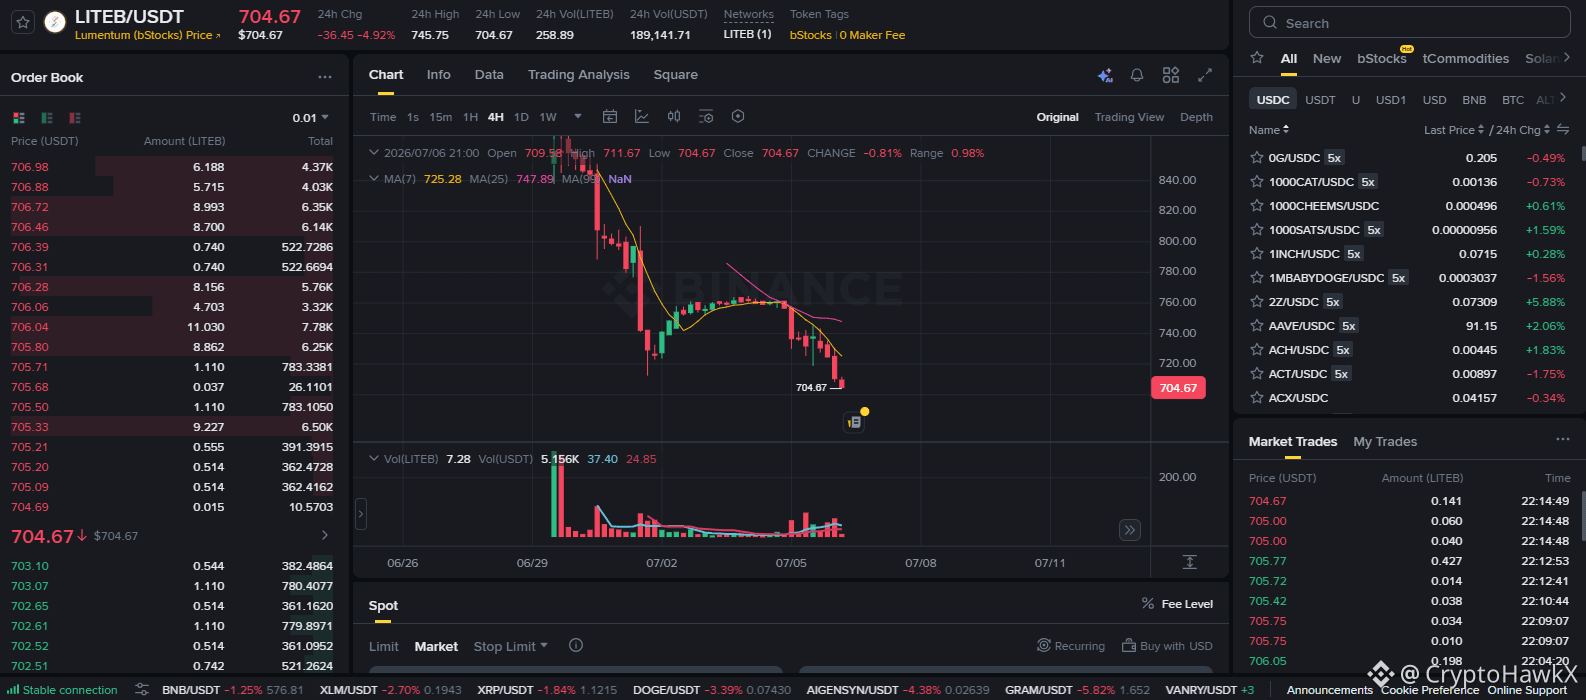Collapse the Vol indicator legend chevron
This screenshot has height=700, width=1586.
374,459
